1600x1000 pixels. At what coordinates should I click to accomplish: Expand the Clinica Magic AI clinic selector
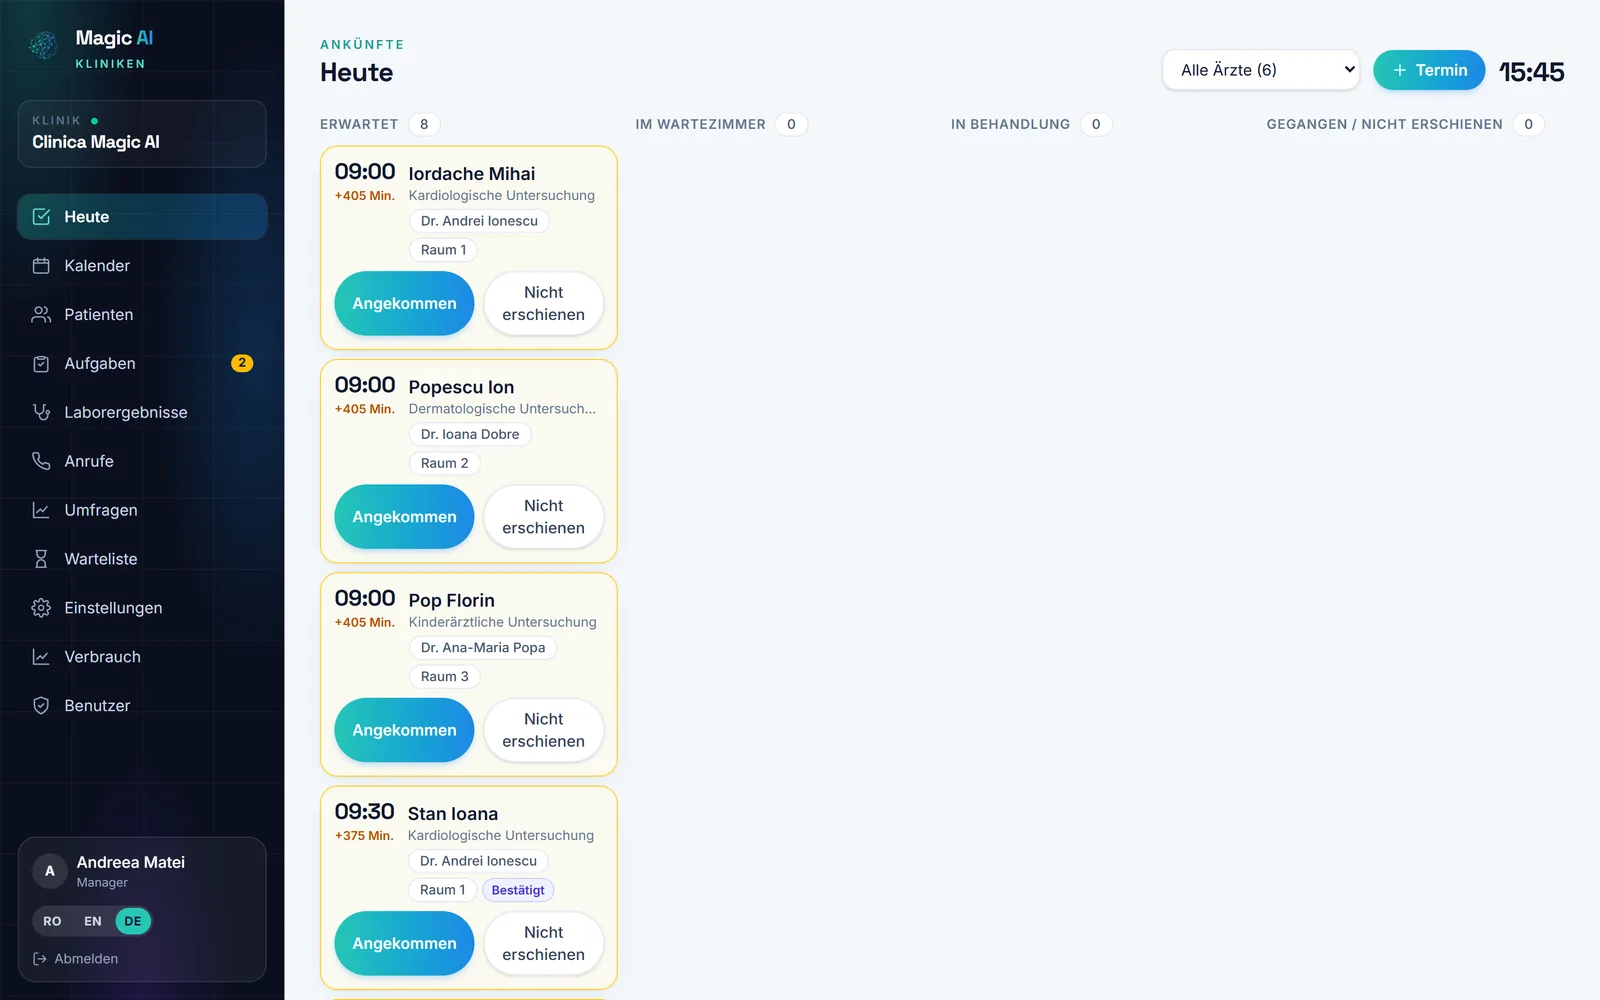tap(142, 134)
